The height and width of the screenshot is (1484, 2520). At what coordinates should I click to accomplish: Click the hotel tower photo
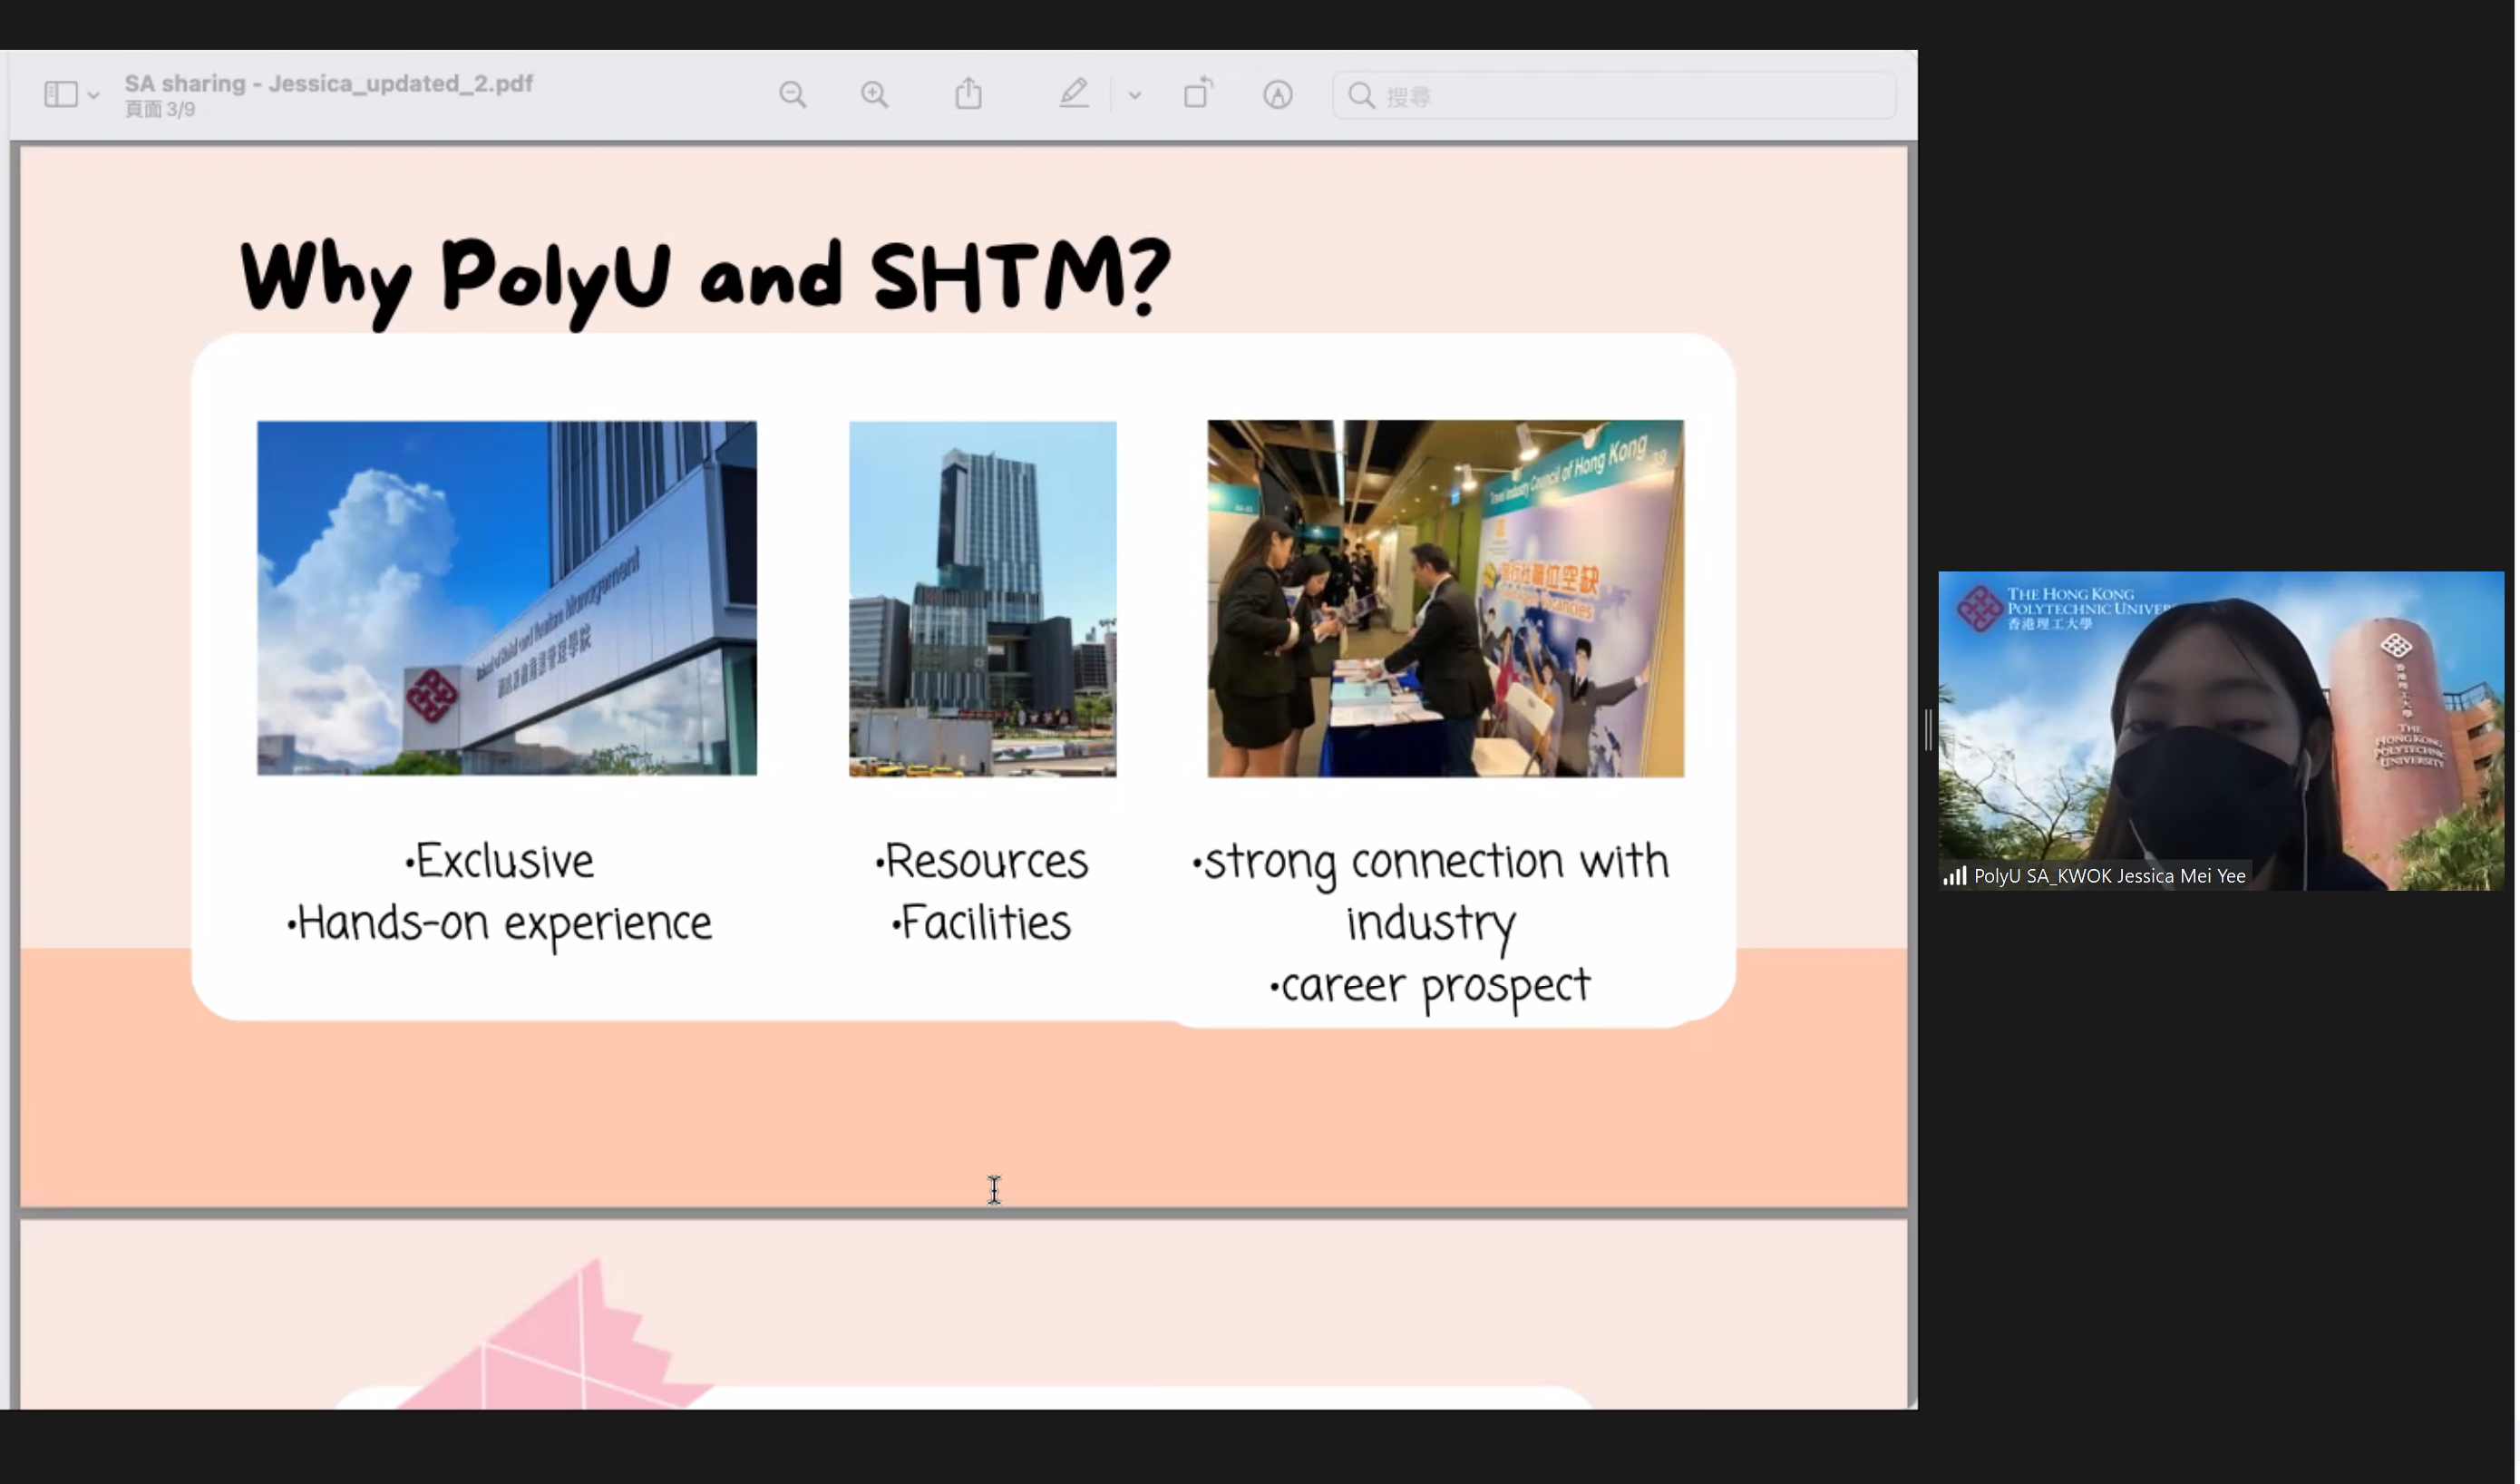[x=983, y=598]
